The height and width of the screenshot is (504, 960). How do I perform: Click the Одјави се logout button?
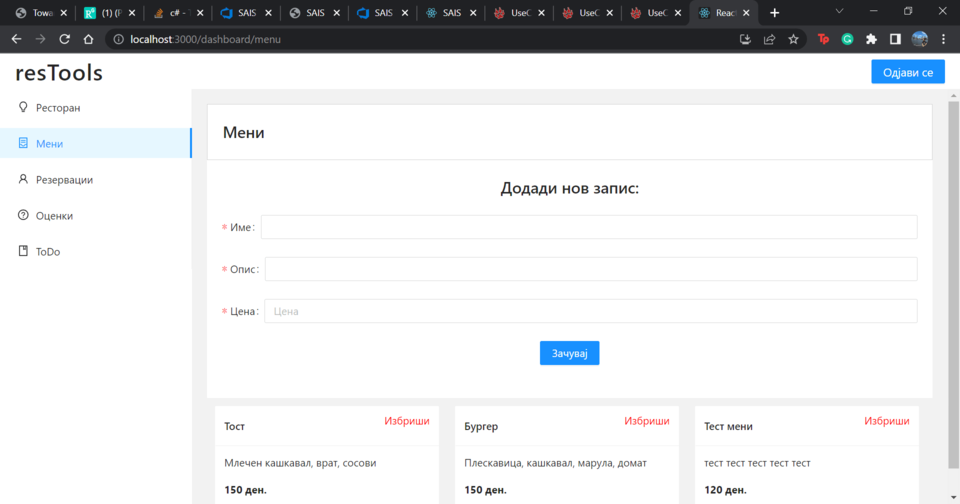pos(907,72)
